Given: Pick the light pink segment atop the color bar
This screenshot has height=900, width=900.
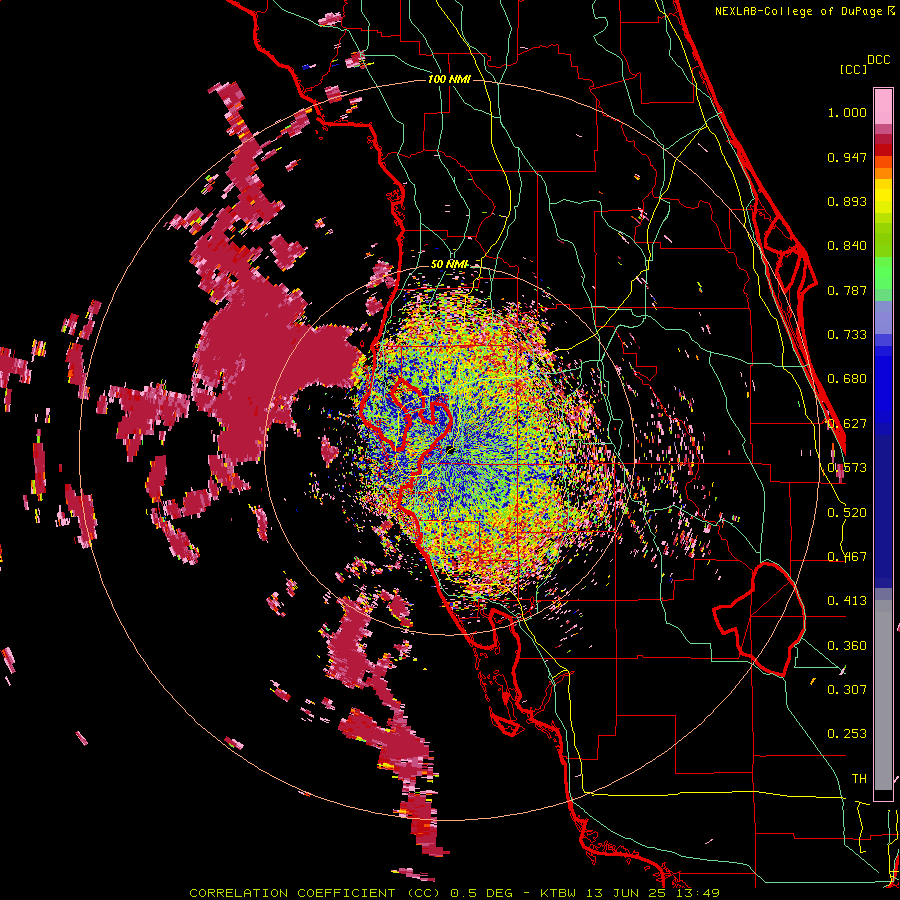Looking at the screenshot, I should (x=883, y=106).
